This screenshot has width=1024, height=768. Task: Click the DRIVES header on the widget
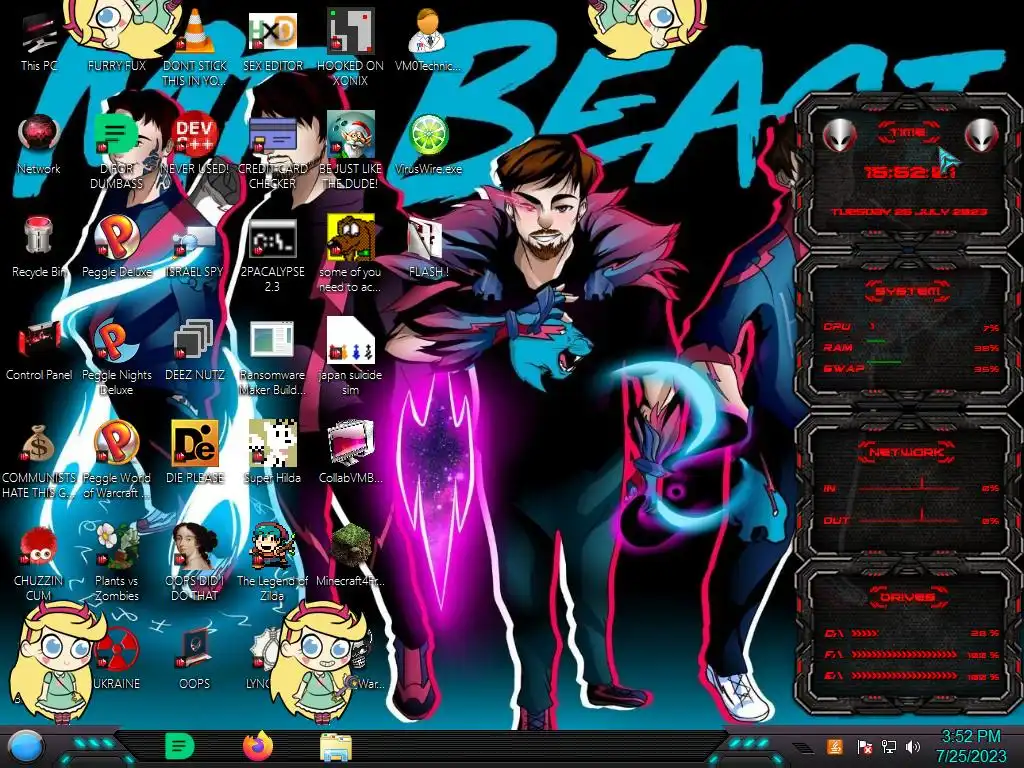[x=908, y=597]
